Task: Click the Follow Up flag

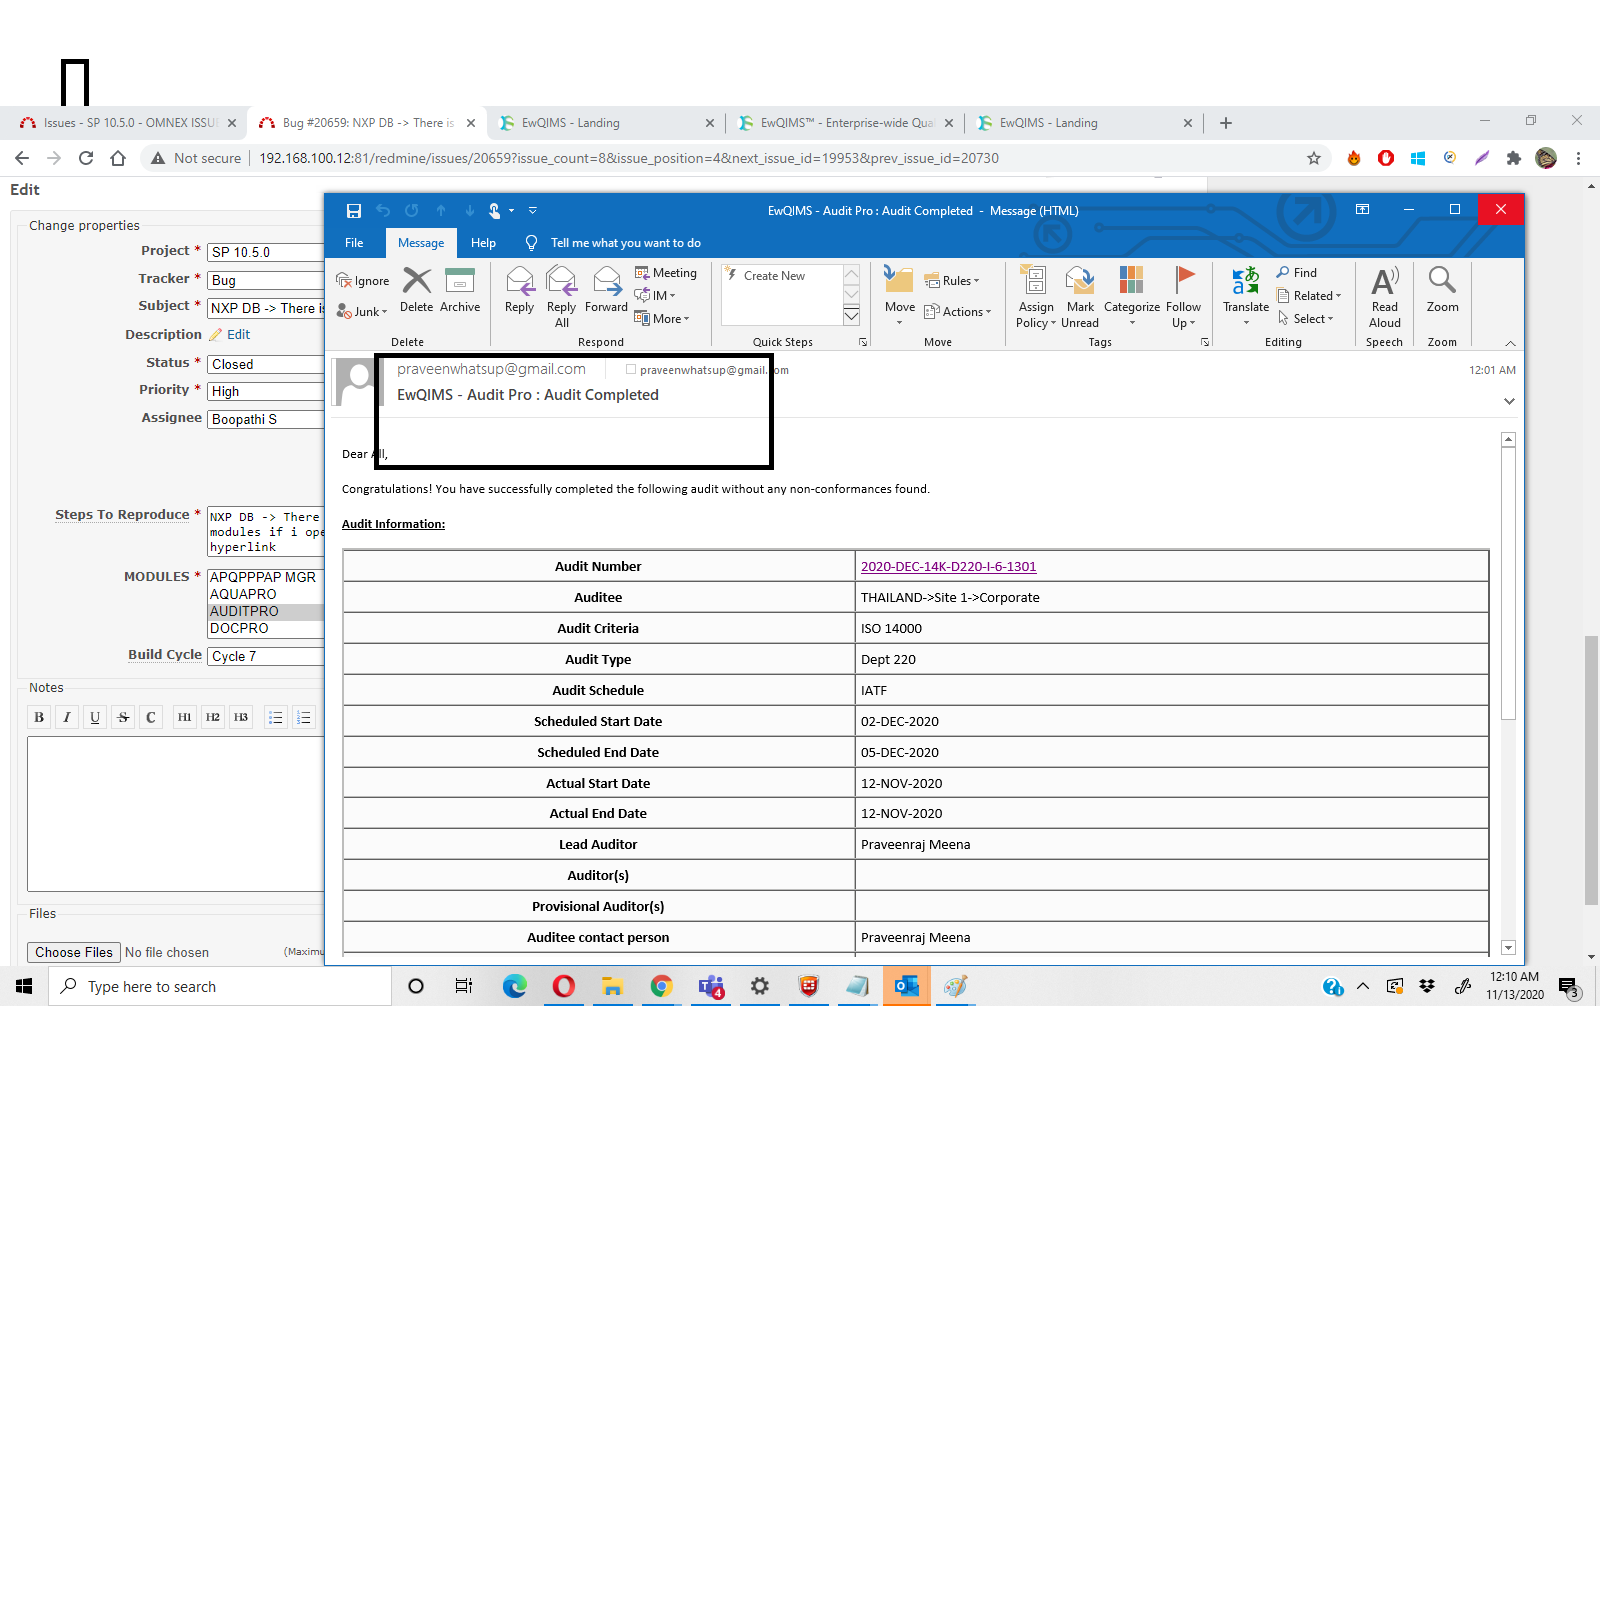Action: (x=1184, y=297)
